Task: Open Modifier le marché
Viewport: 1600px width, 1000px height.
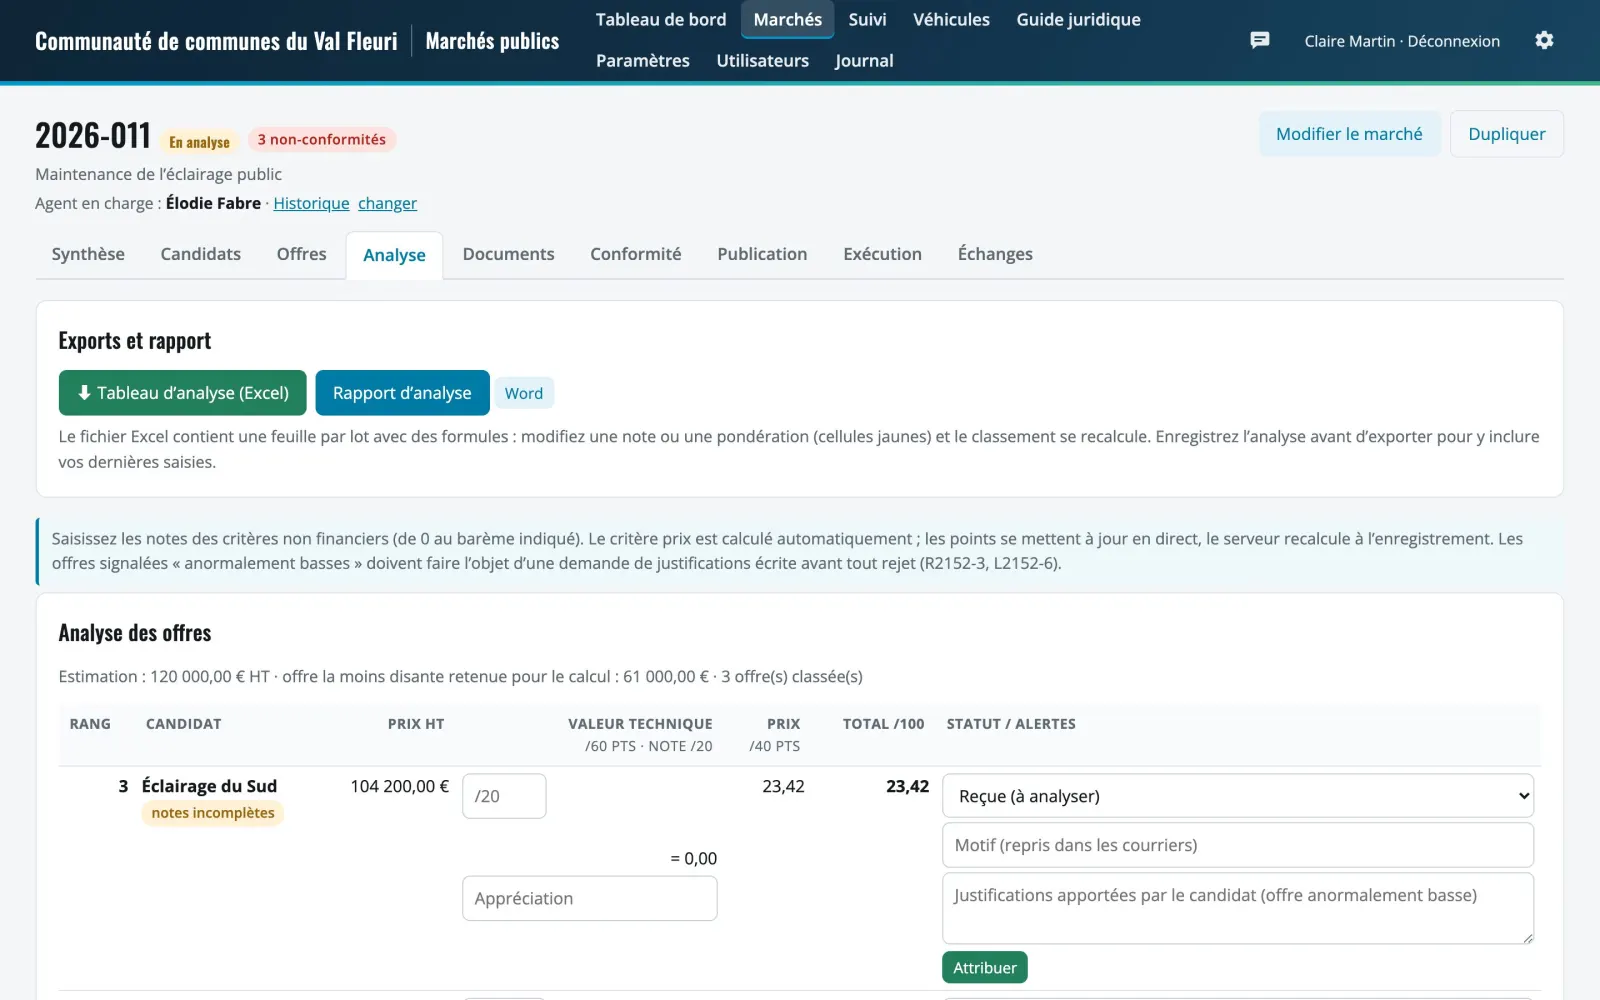Action: 1349,134
